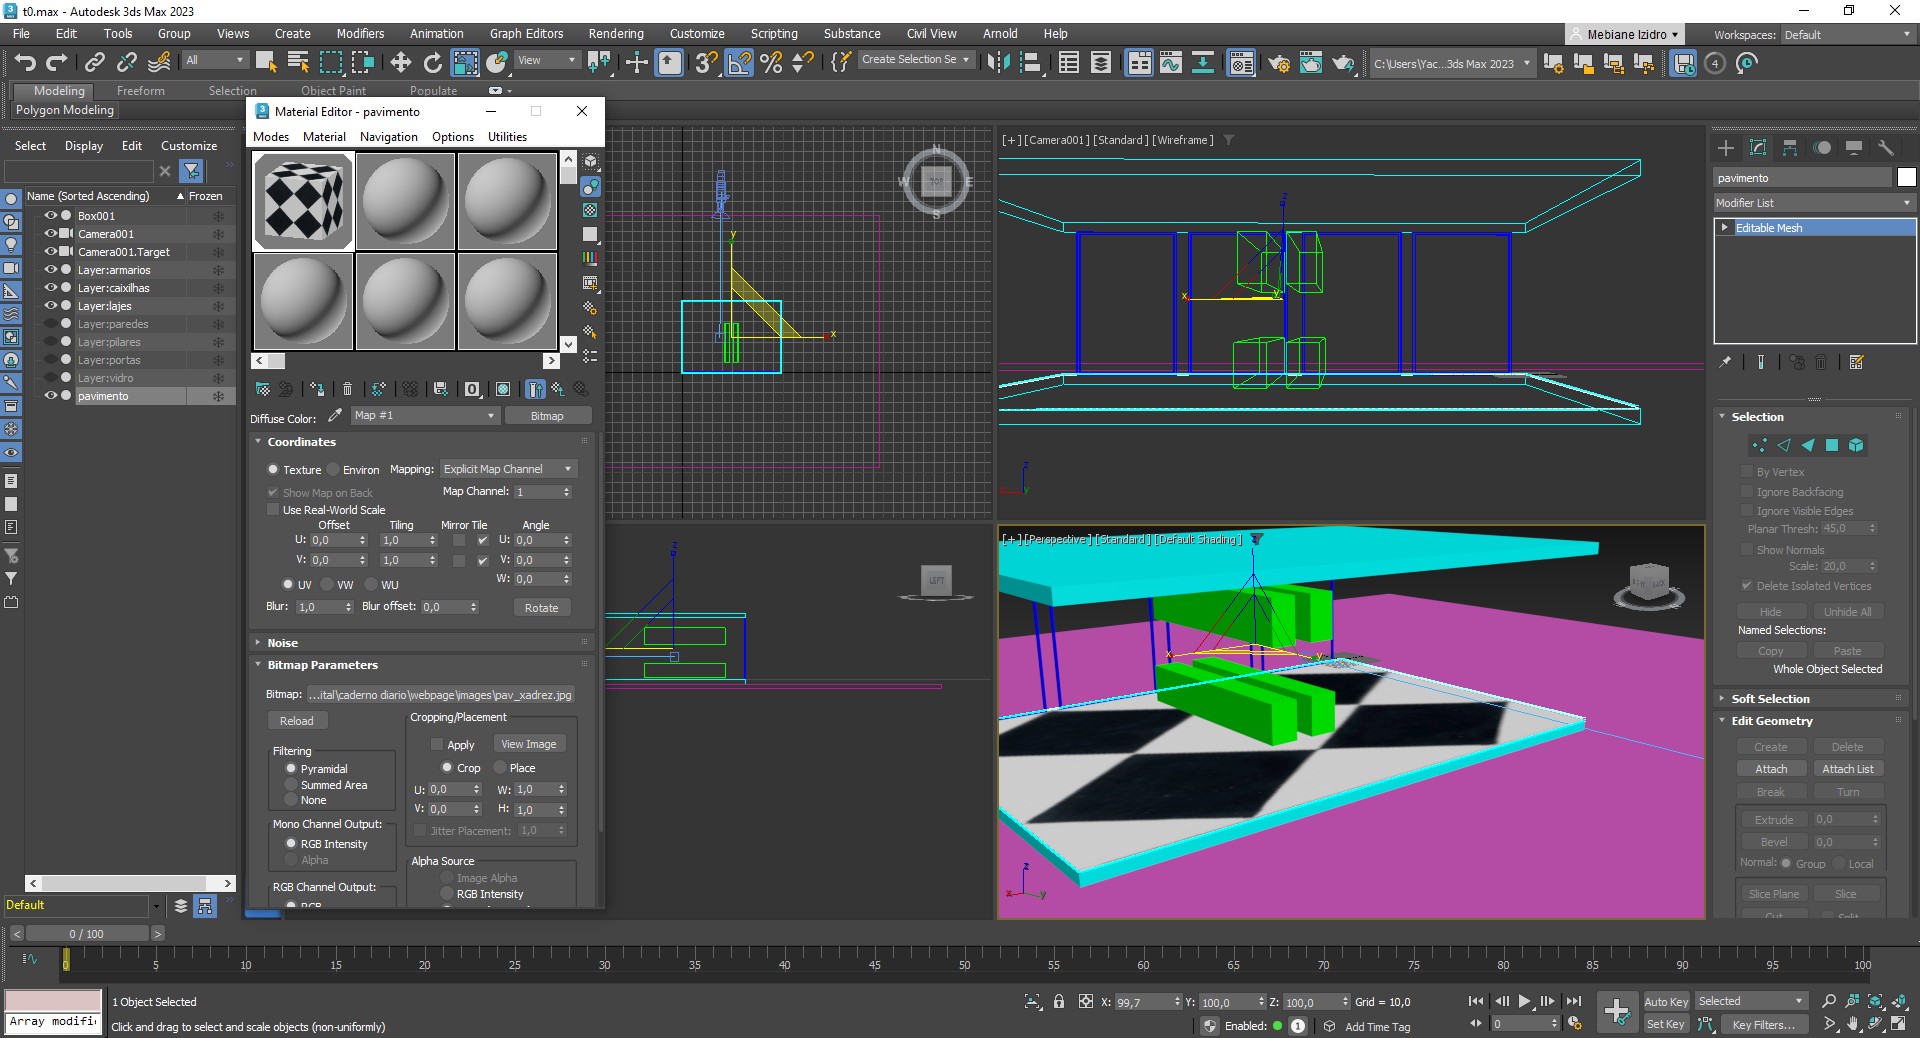Enable Use Real-World Scale checkbox
Viewport: 1920px width, 1038px height.
click(273, 510)
